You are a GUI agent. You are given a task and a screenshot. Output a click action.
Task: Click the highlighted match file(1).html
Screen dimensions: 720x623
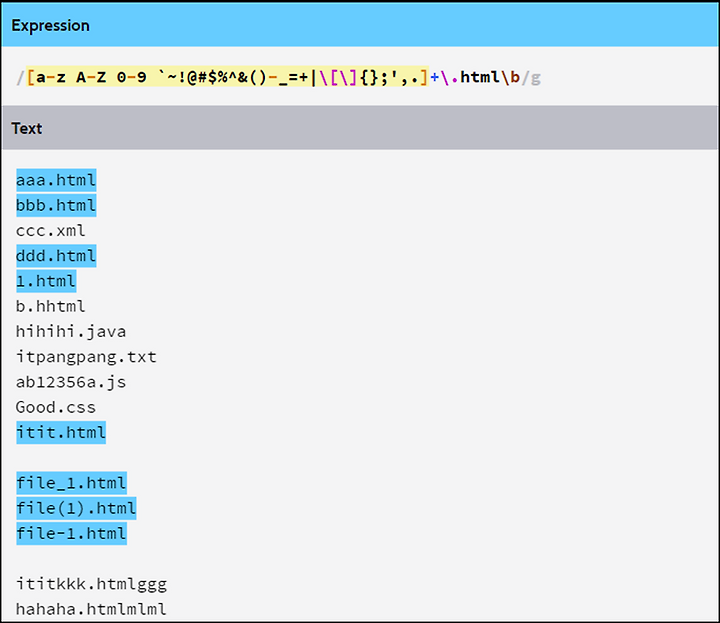76,508
